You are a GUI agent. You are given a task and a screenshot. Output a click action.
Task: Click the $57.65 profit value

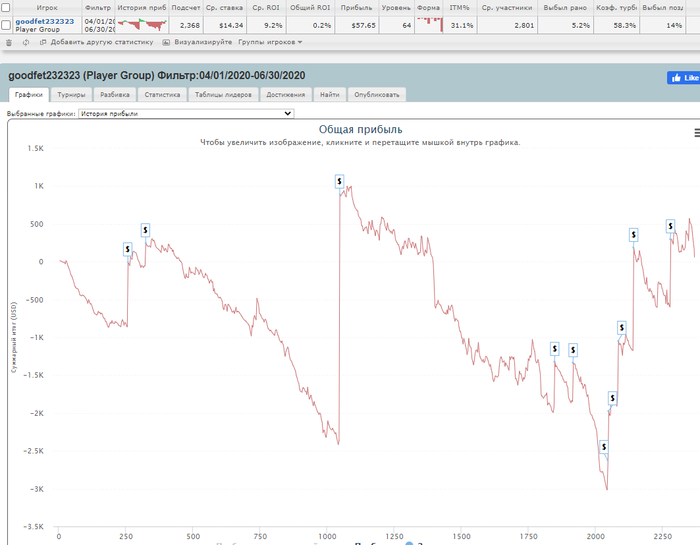(363, 25)
